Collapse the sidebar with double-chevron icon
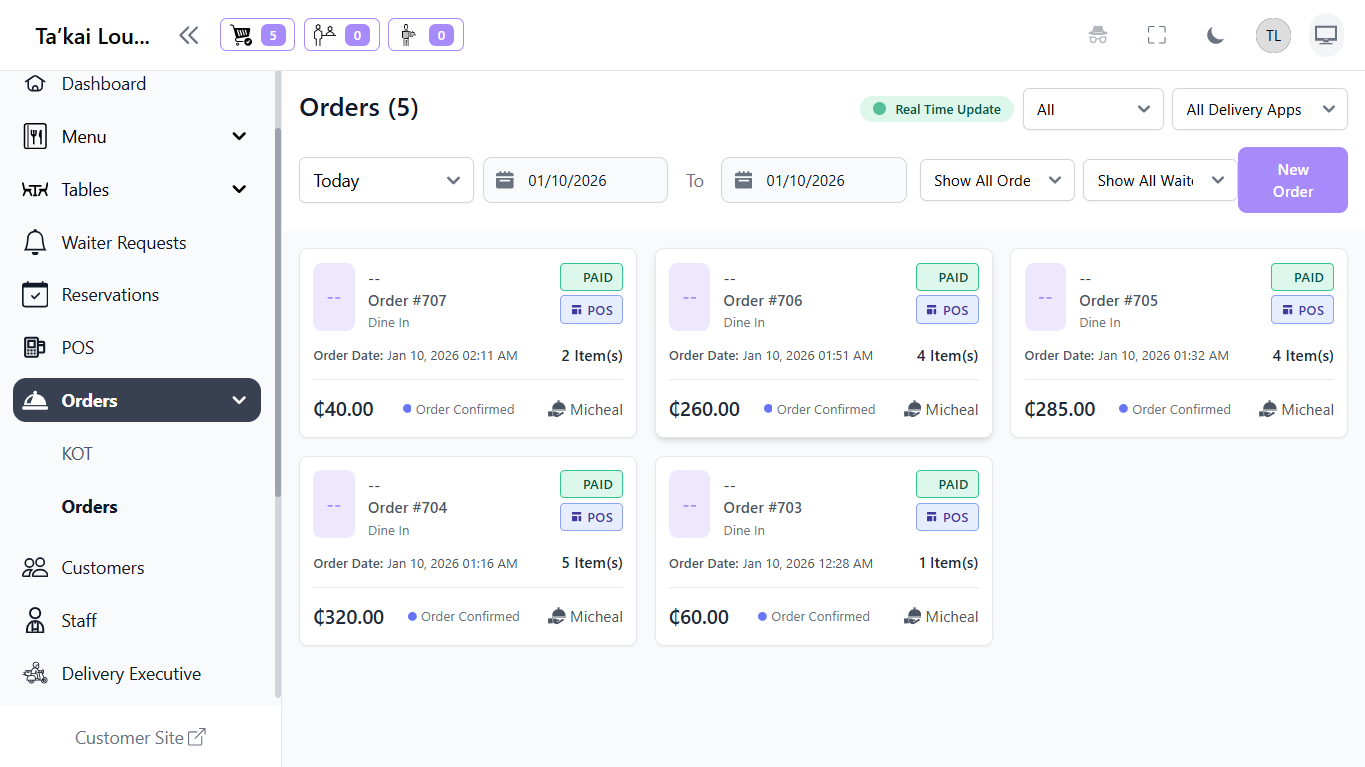The image size is (1365, 767). (188, 36)
